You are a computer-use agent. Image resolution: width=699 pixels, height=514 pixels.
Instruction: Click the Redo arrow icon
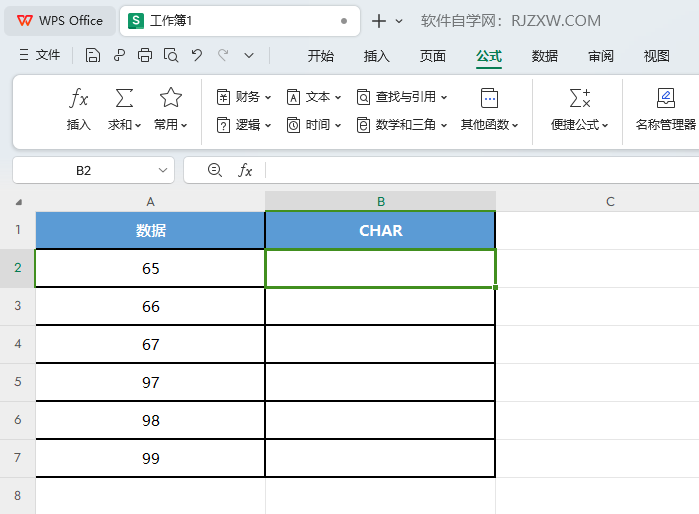pos(223,56)
